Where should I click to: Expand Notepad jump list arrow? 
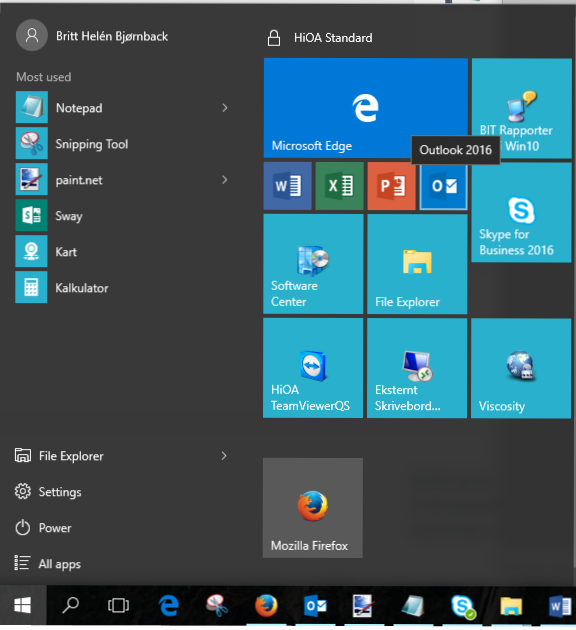(x=225, y=108)
